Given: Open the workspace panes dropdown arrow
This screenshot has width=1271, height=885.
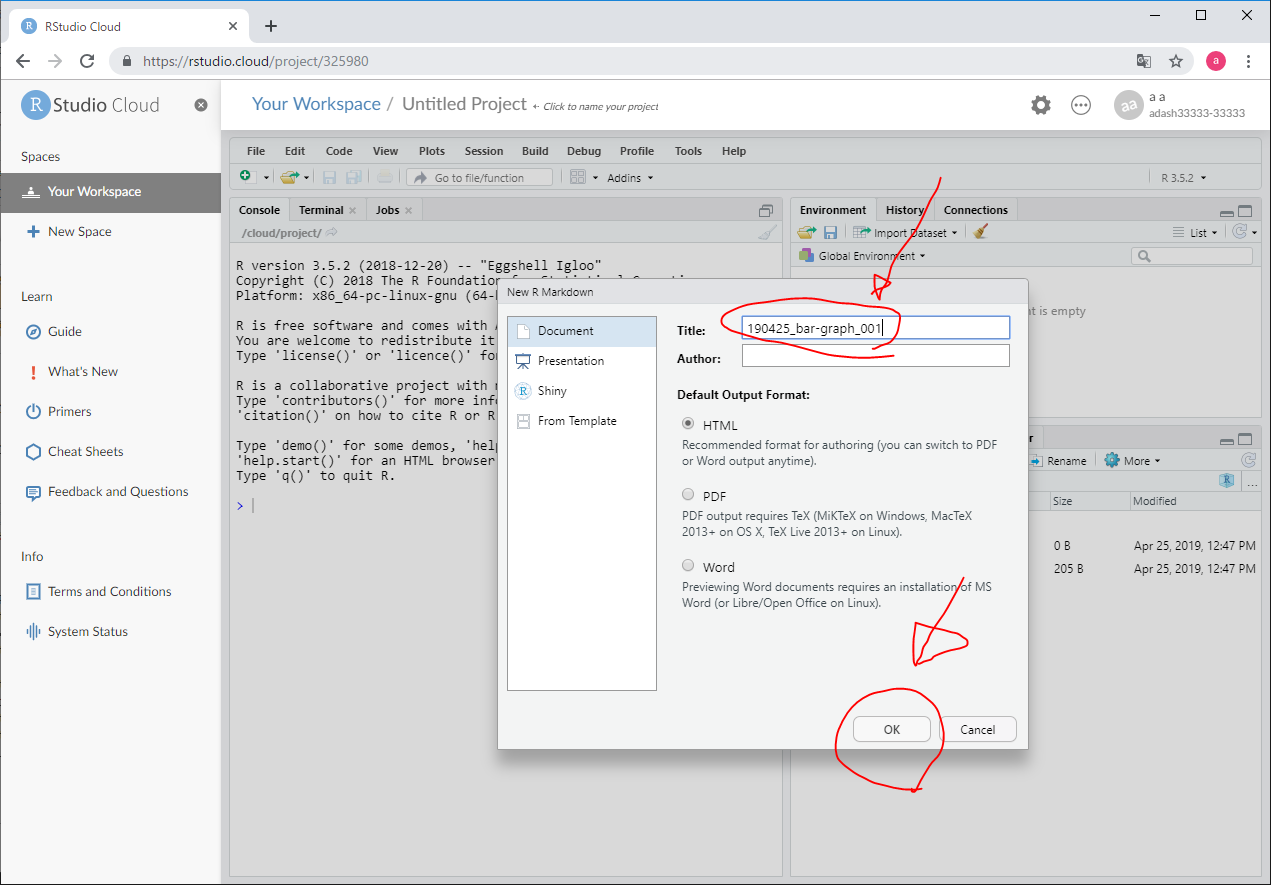Looking at the screenshot, I should pos(596,178).
